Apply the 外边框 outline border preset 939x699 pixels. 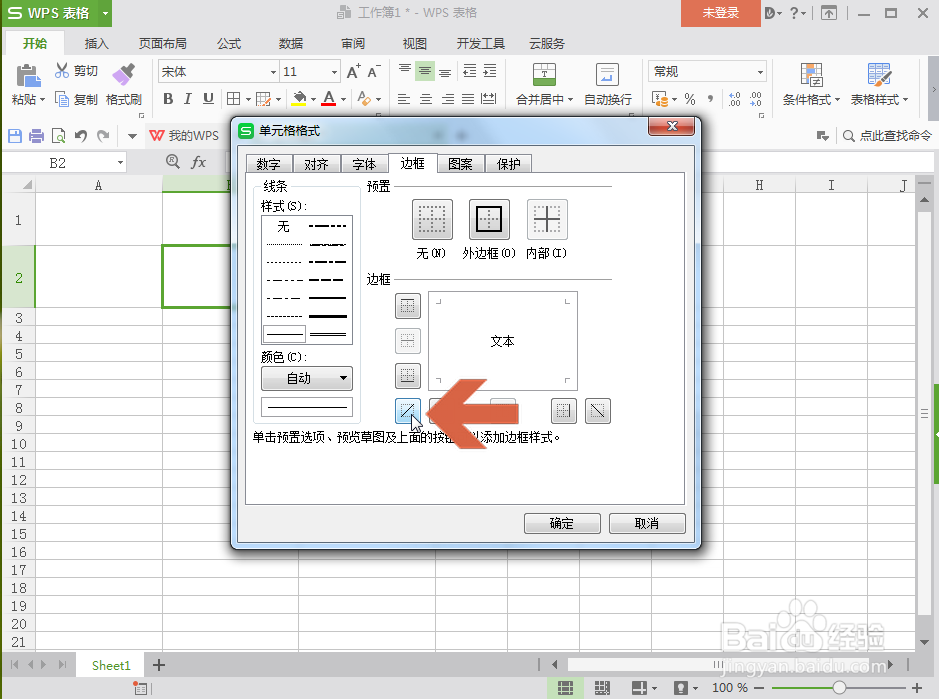(489, 219)
